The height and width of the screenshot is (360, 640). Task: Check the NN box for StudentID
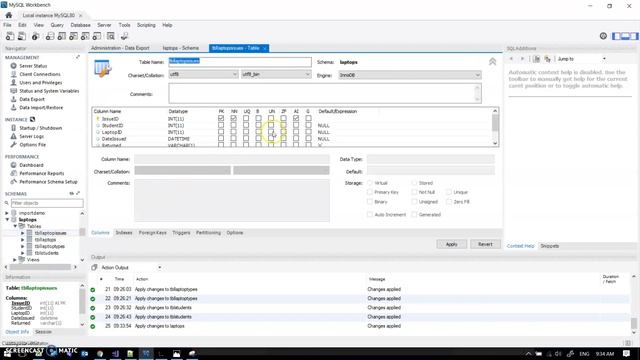(233, 125)
